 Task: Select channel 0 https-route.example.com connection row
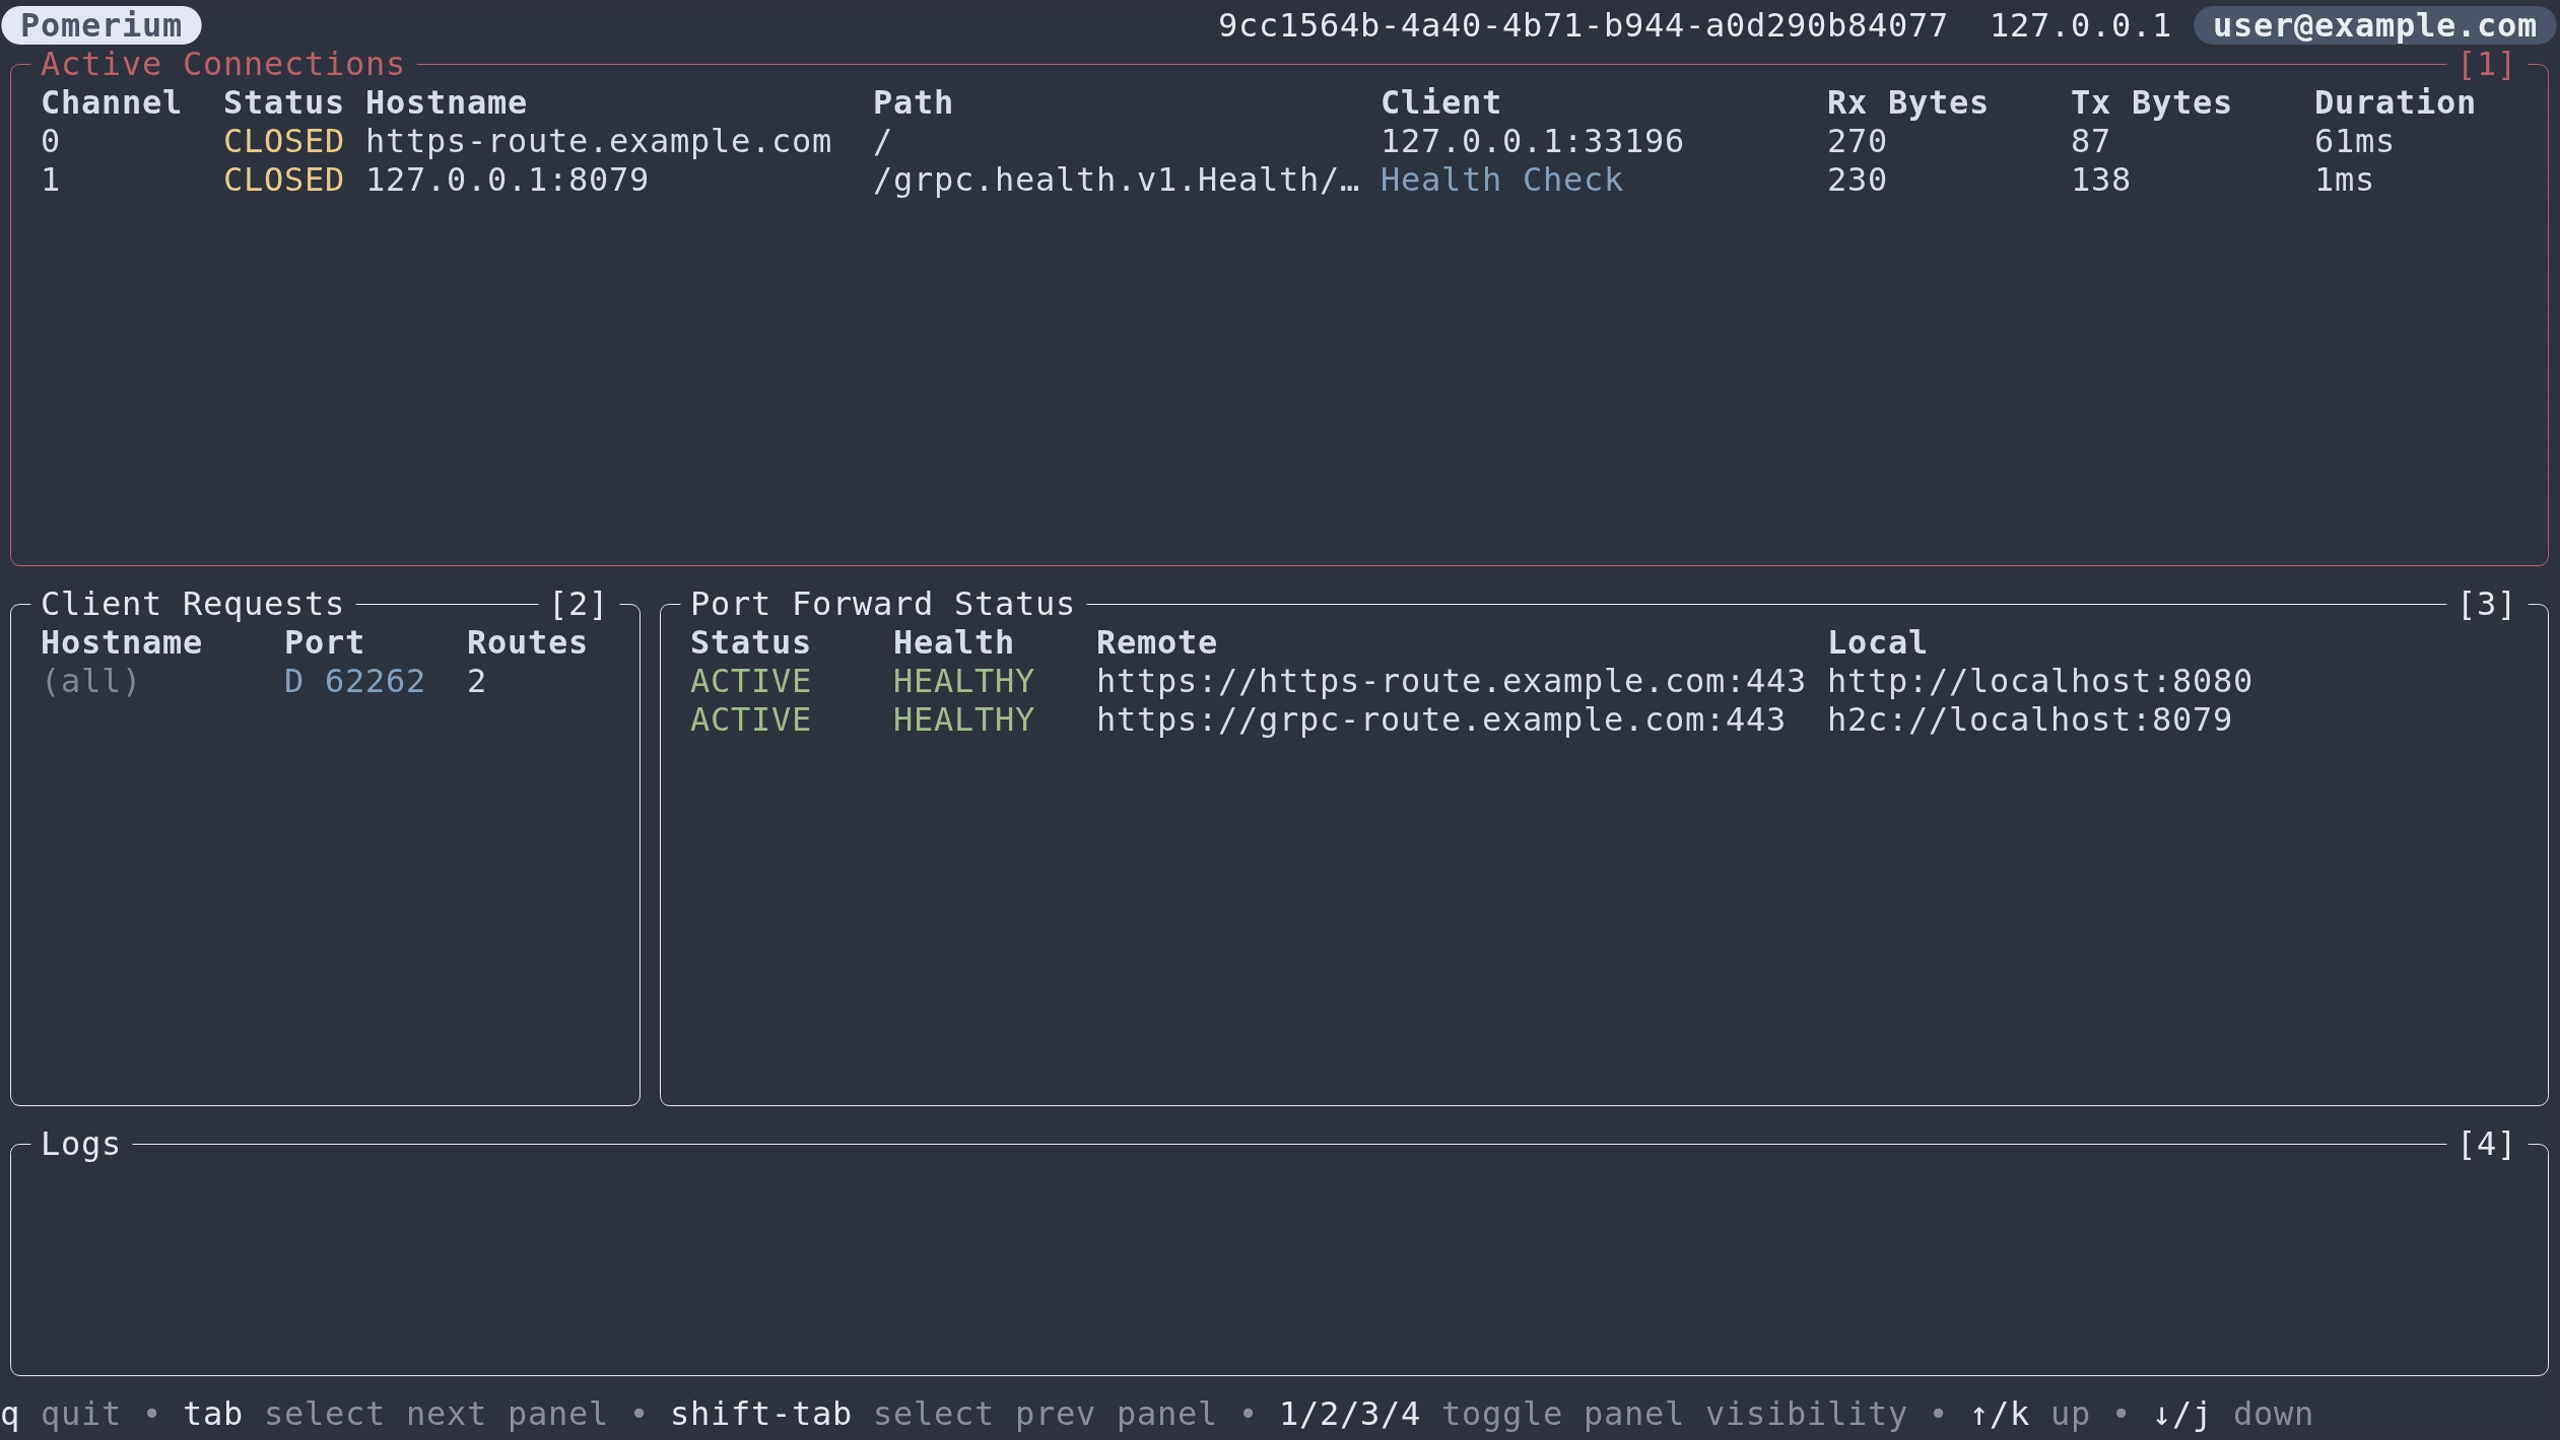(x=598, y=141)
